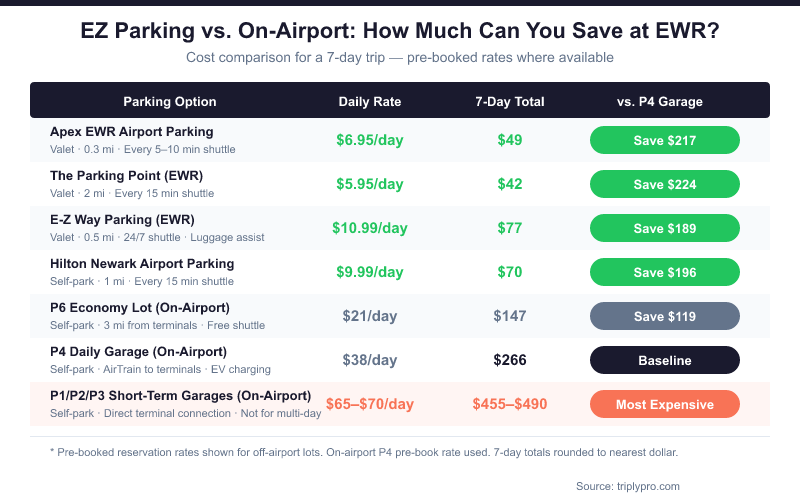This screenshot has width=800, height=500.
Task: Click the "Parking Option" column header
Action: point(169,102)
